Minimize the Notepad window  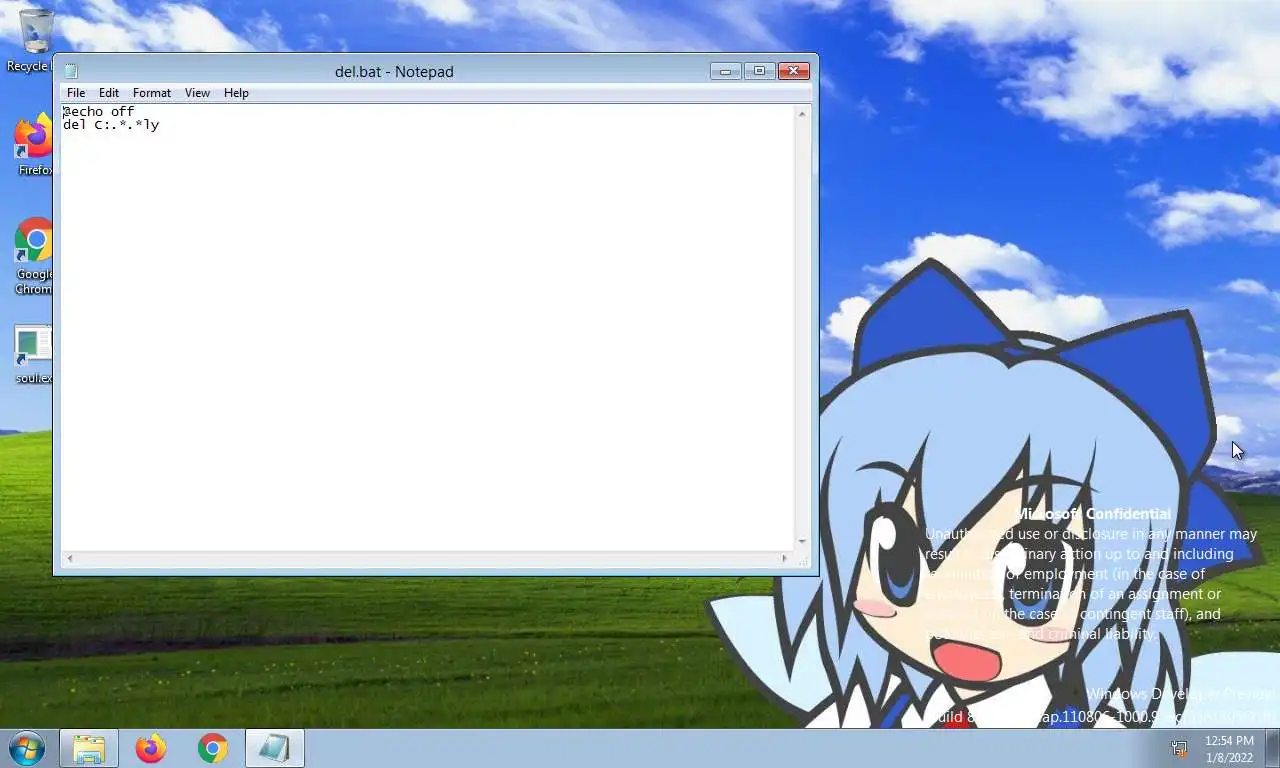click(726, 71)
